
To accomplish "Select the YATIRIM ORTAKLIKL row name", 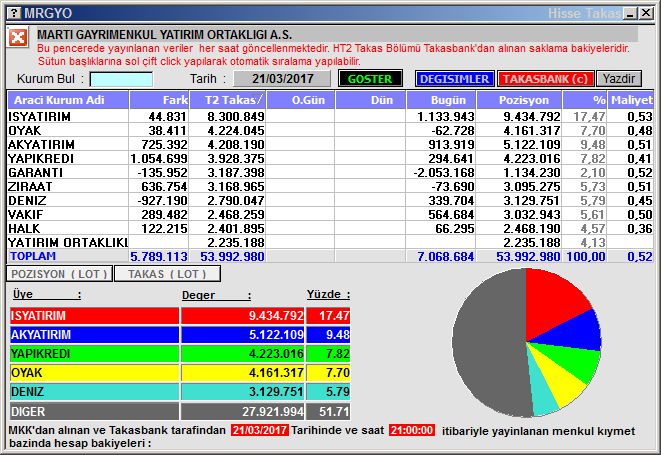I will pyautogui.click(x=68, y=242).
